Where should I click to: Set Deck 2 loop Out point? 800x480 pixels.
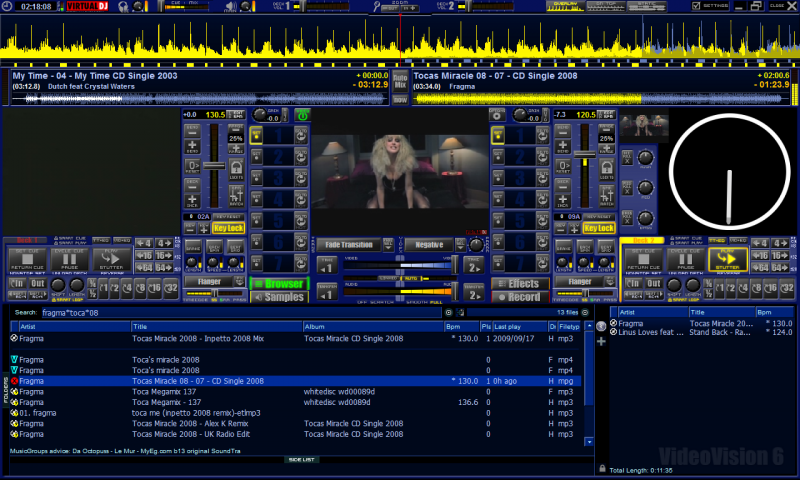(654, 284)
